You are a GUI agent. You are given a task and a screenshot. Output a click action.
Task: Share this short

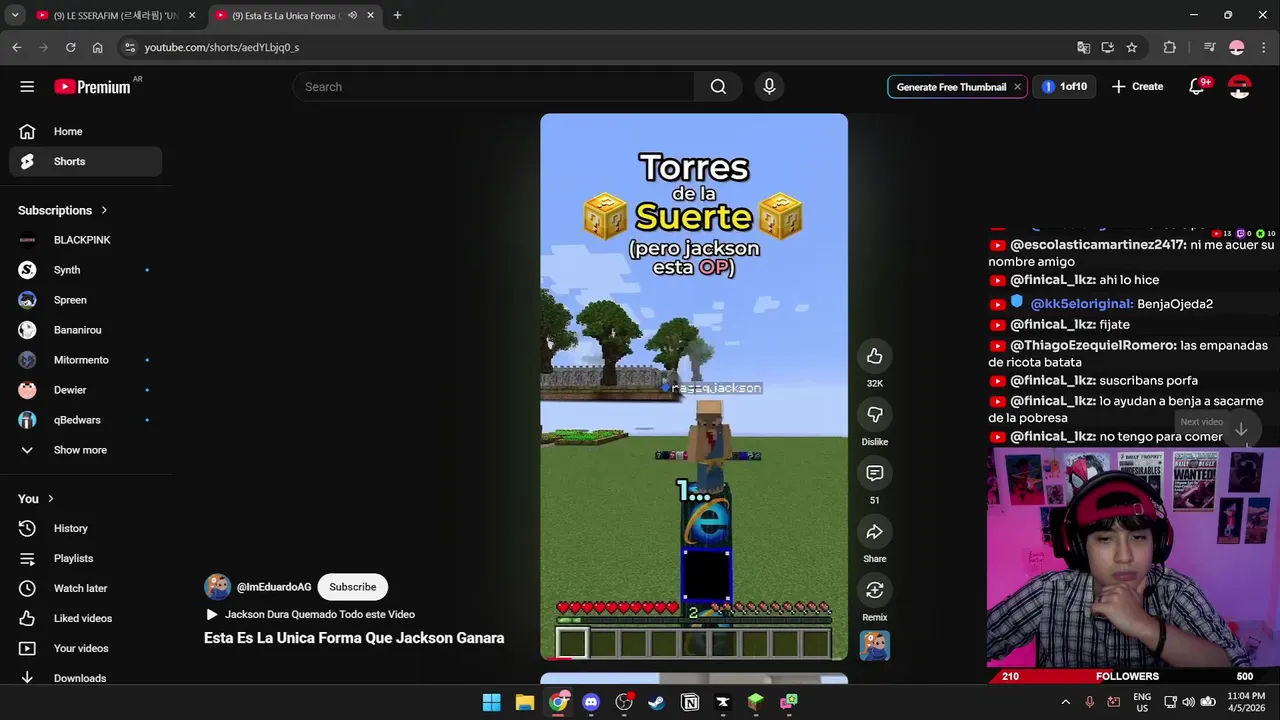point(875,532)
